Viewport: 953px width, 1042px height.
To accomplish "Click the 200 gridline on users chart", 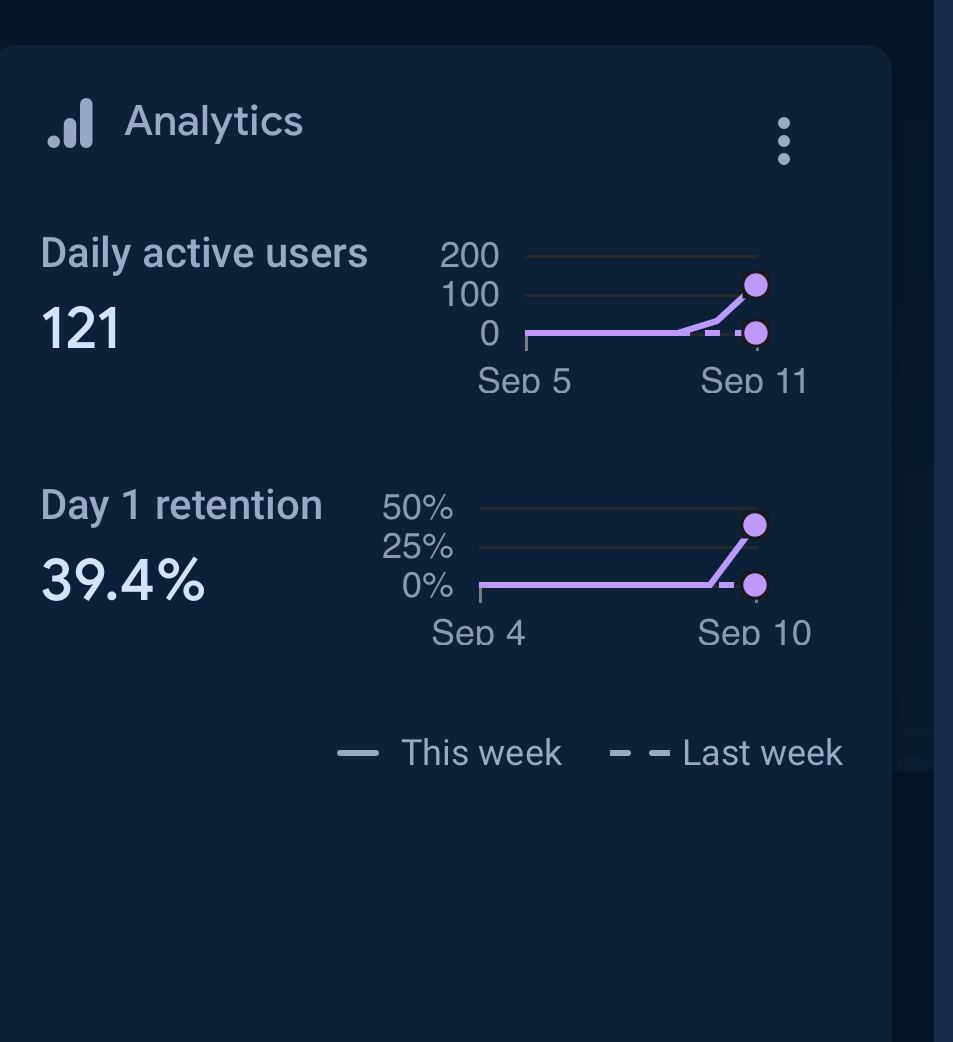I will click(641, 256).
